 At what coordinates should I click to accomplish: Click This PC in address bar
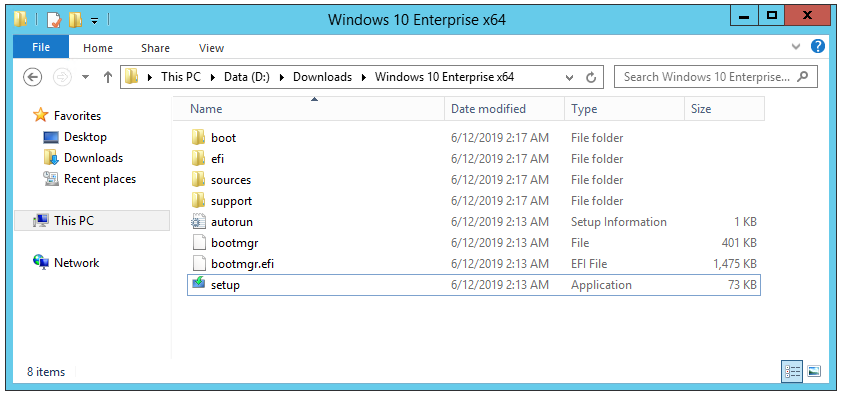[x=181, y=77]
